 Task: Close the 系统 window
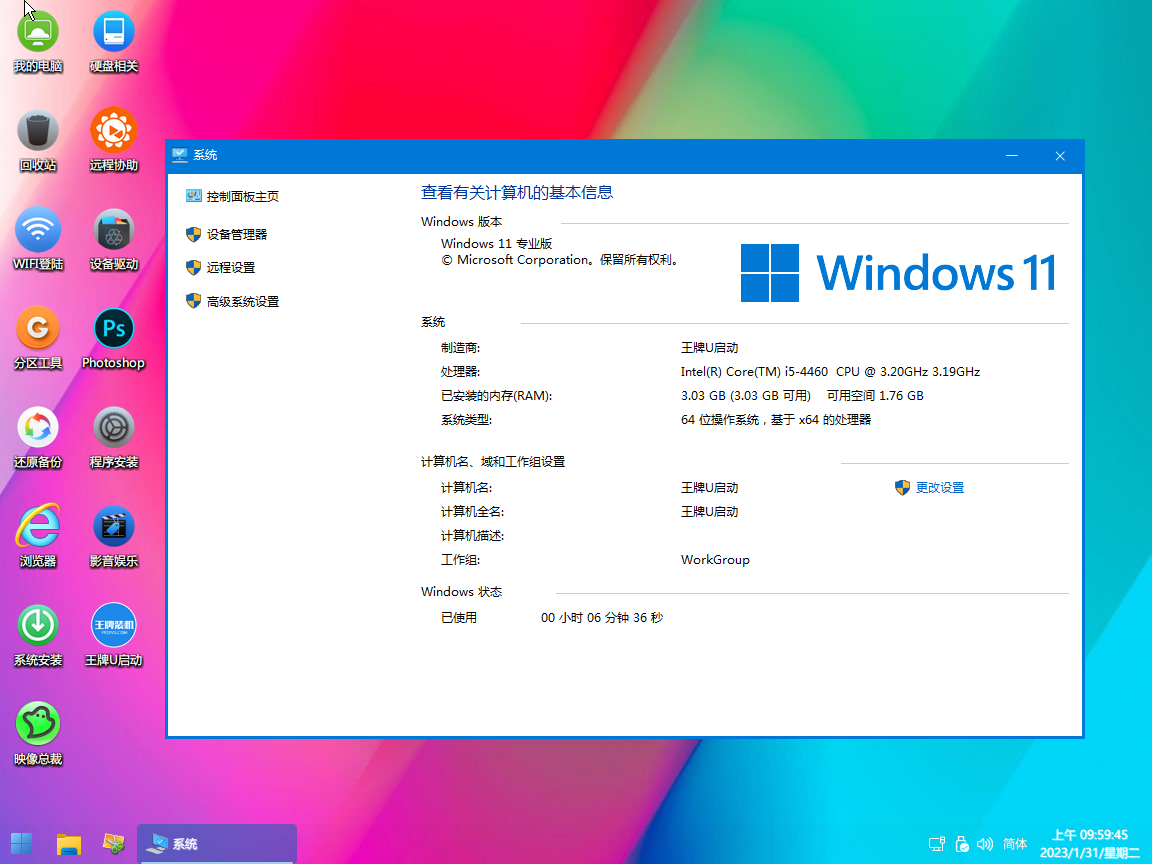[x=1060, y=156]
